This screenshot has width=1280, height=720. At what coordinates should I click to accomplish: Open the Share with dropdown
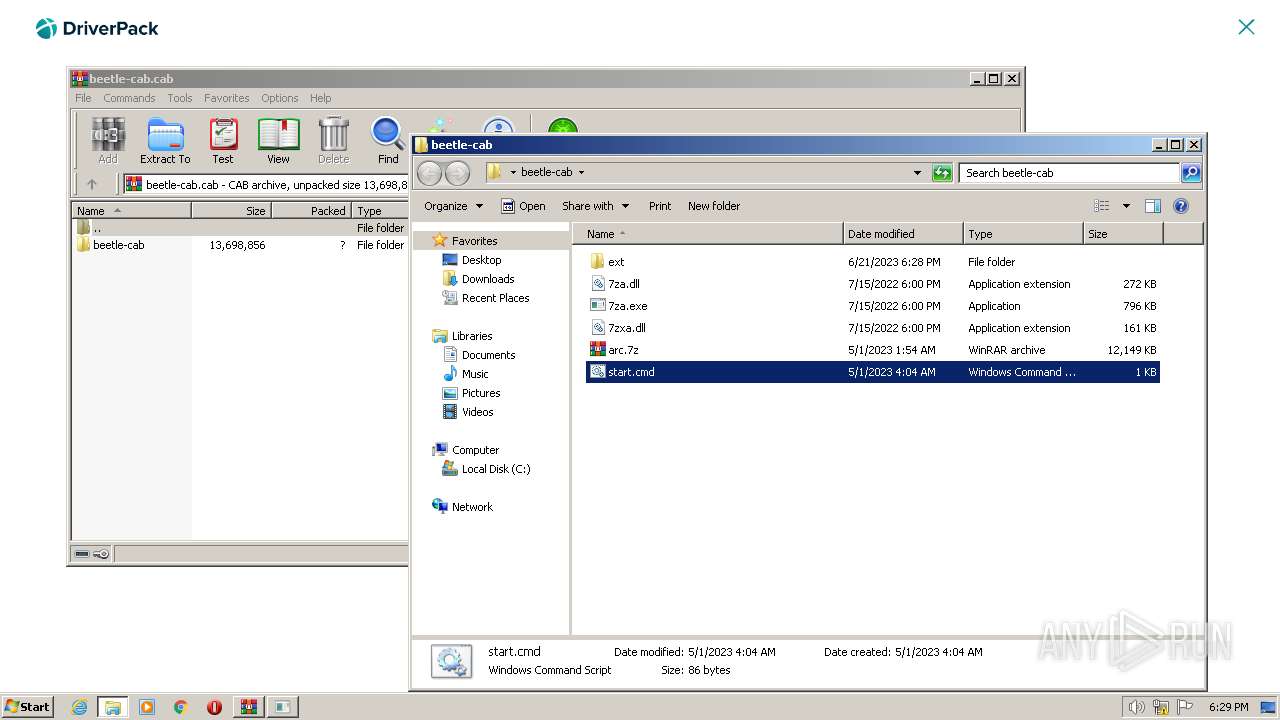(595, 206)
